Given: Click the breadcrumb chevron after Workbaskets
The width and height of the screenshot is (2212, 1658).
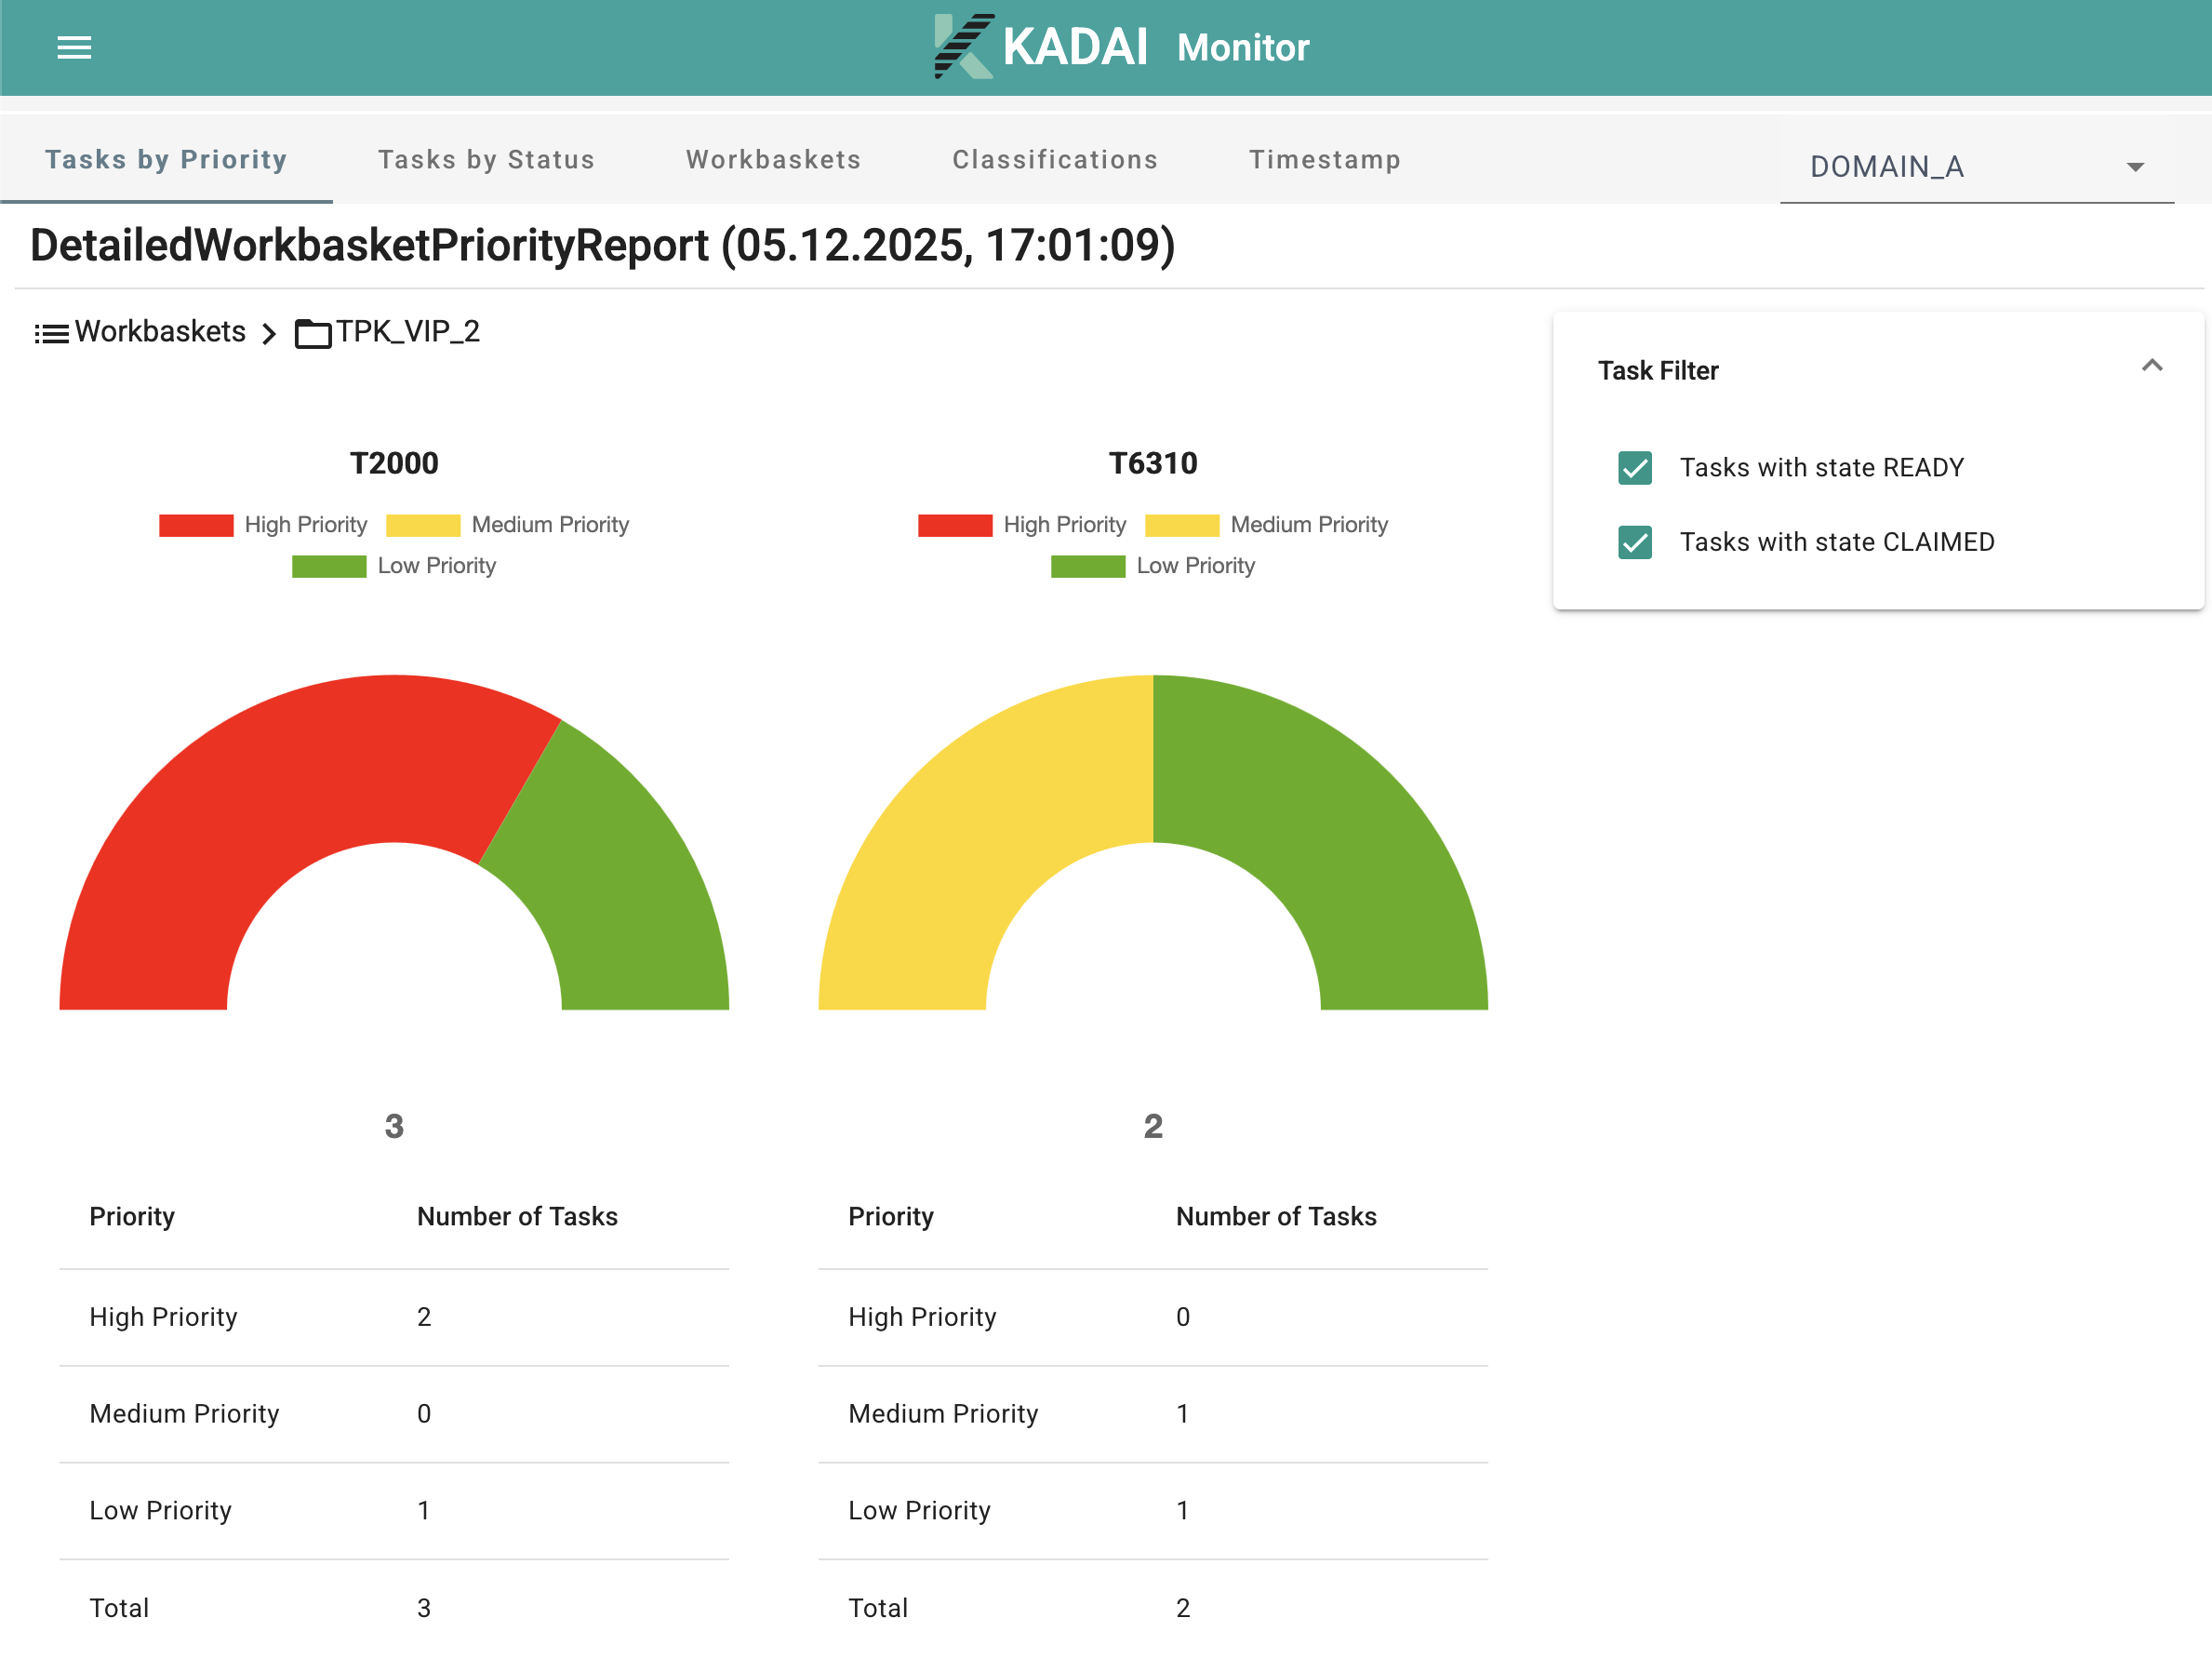Looking at the screenshot, I should click(268, 333).
